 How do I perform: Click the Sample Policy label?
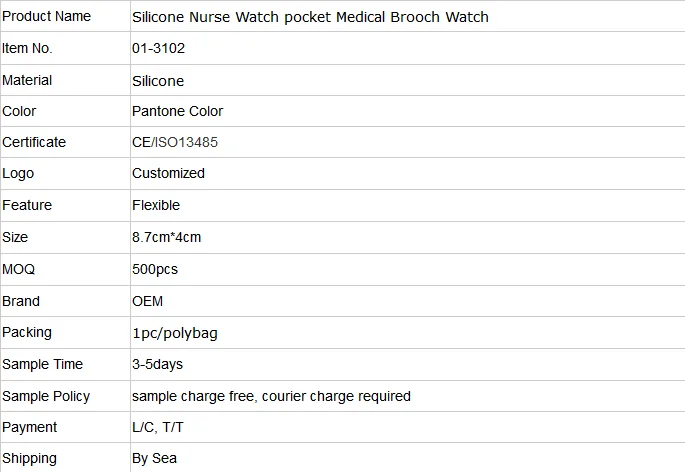pyautogui.click(x=46, y=396)
